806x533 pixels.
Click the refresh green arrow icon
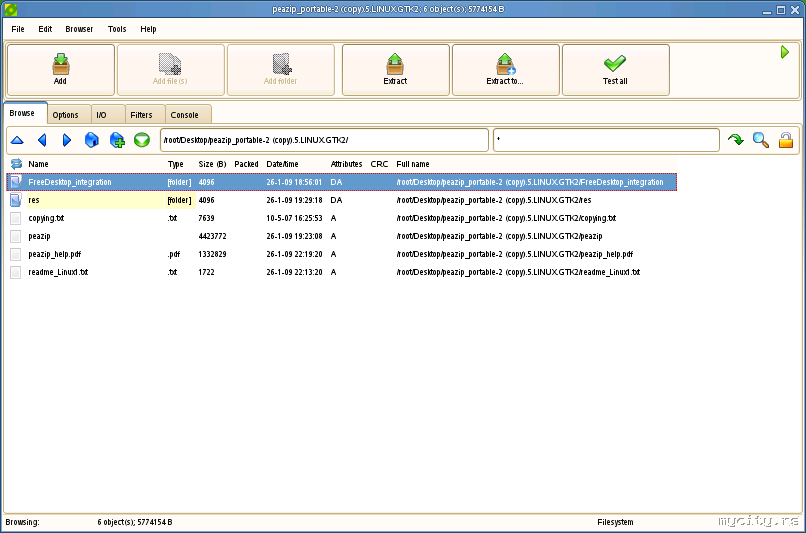coord(736,140)
